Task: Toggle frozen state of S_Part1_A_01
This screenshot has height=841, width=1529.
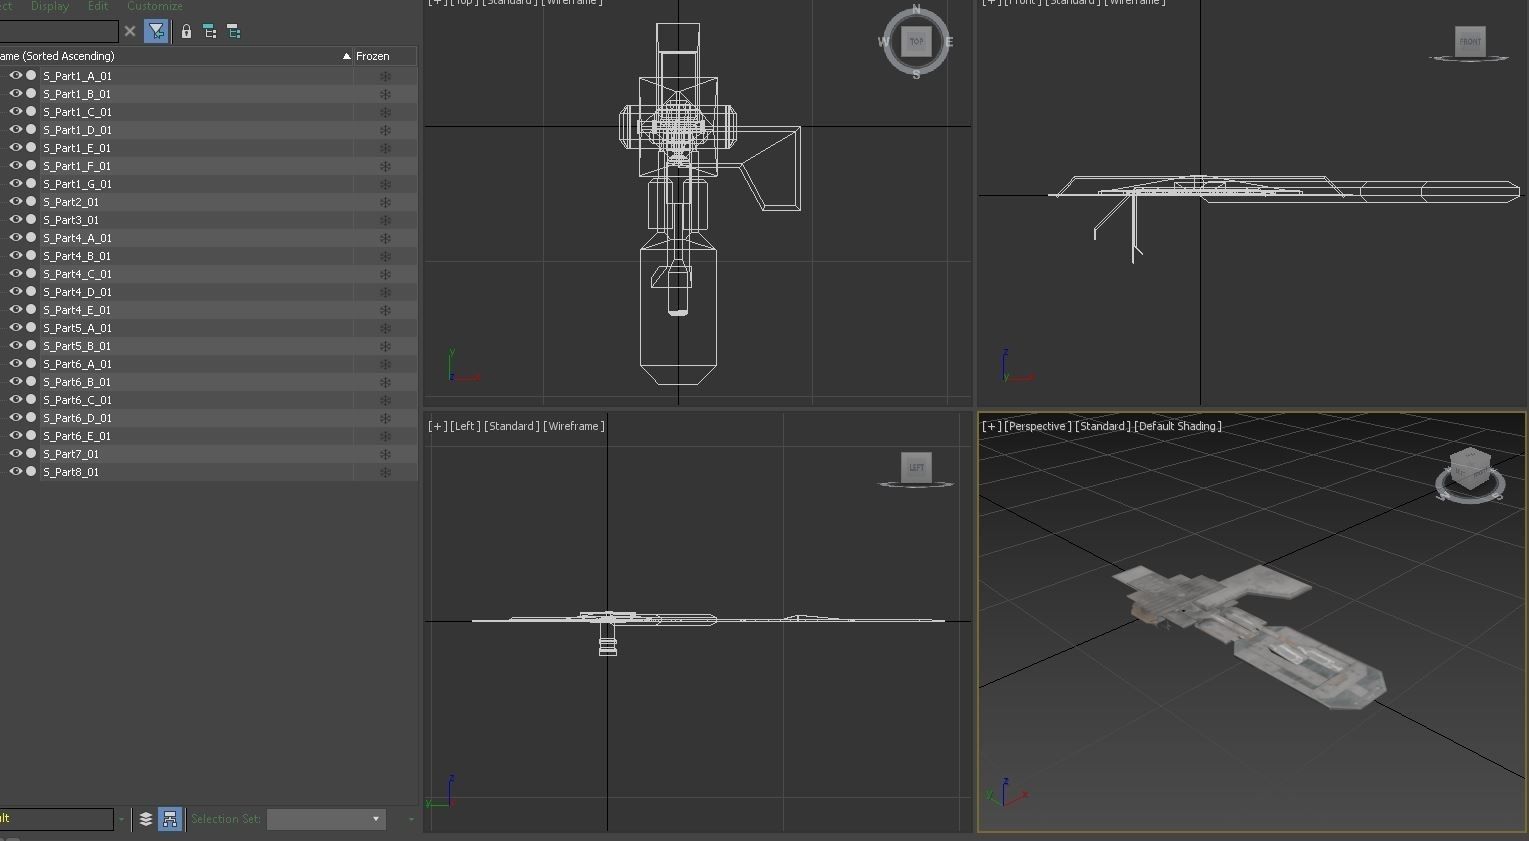Action: click(x=385, y=76)
